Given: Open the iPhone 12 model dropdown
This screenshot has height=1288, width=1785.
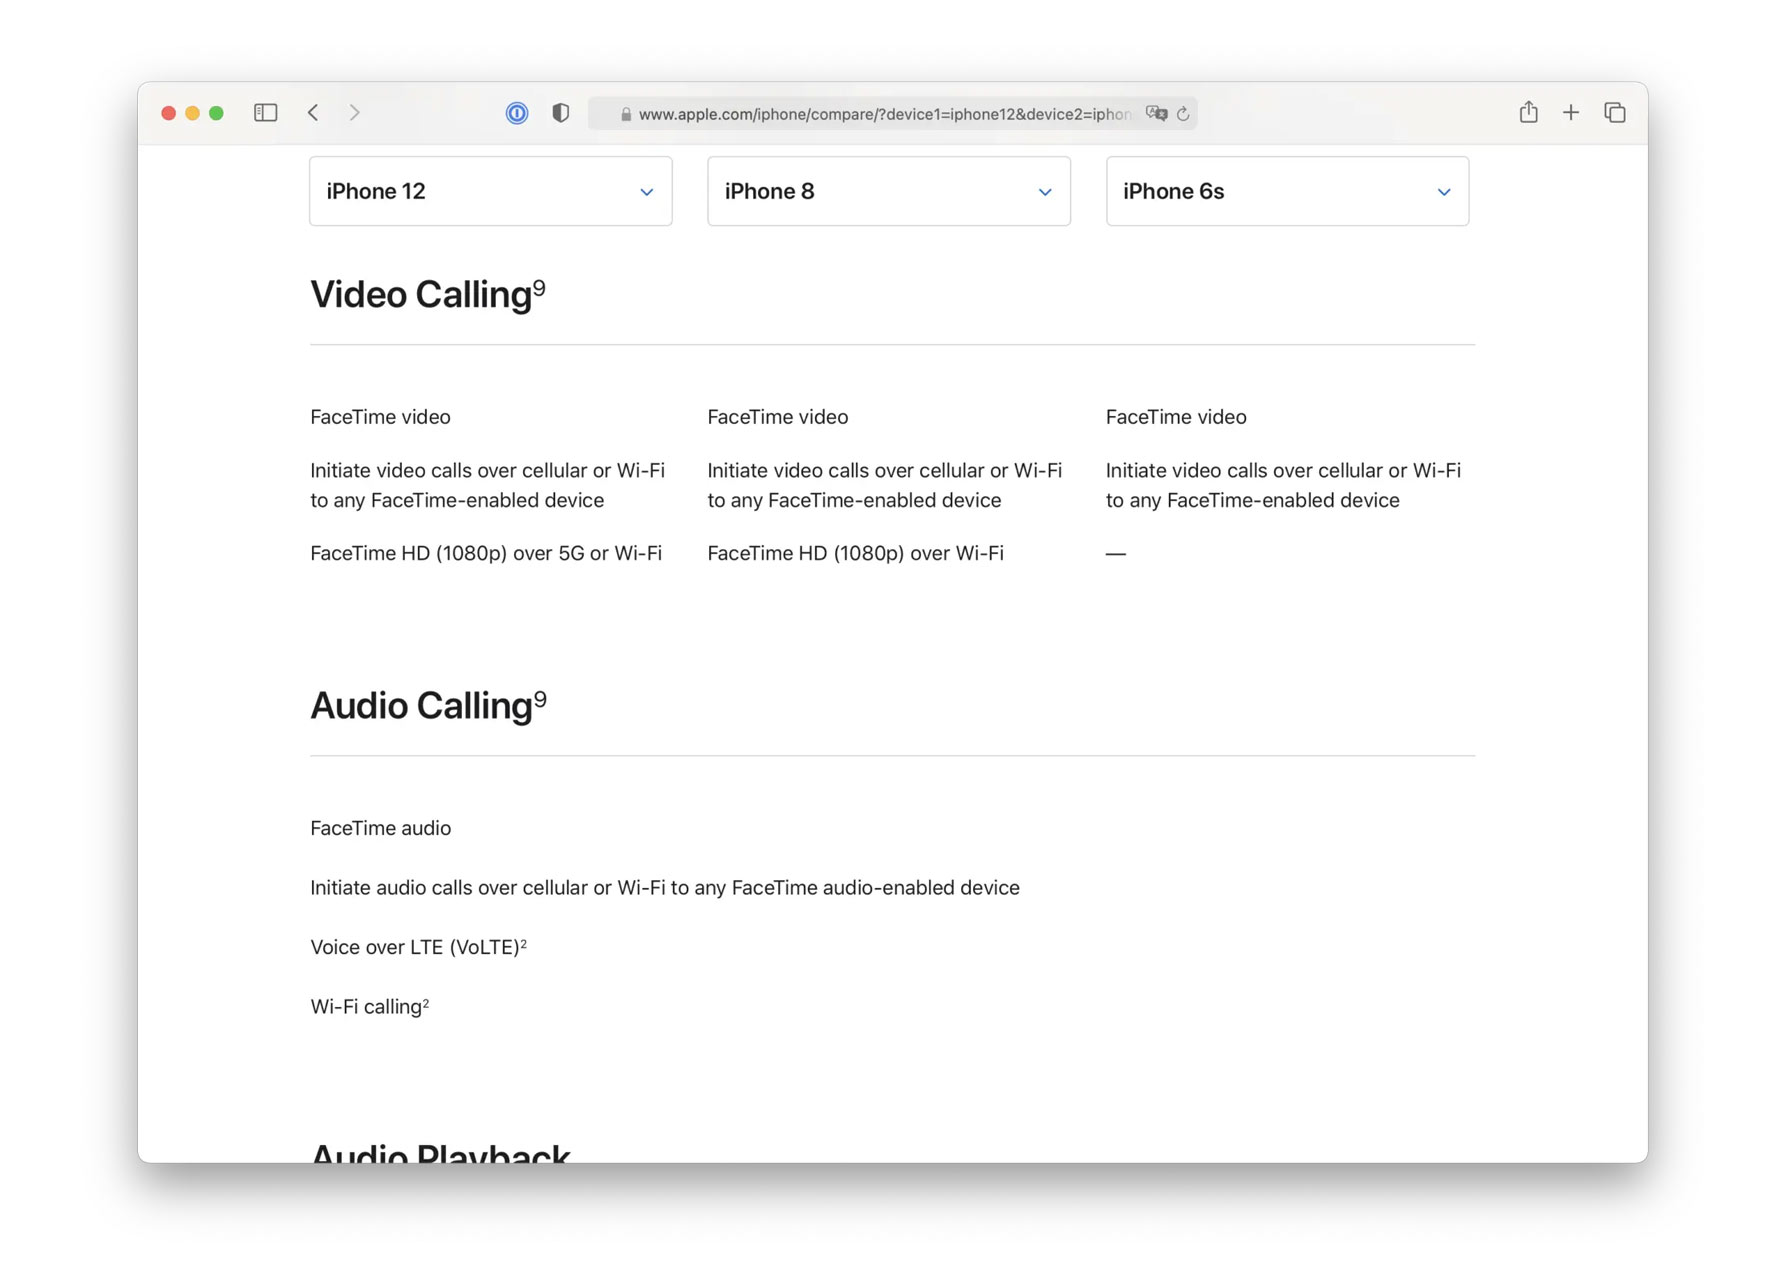Looking at the screenshot, I should click(x=491, y=191).
